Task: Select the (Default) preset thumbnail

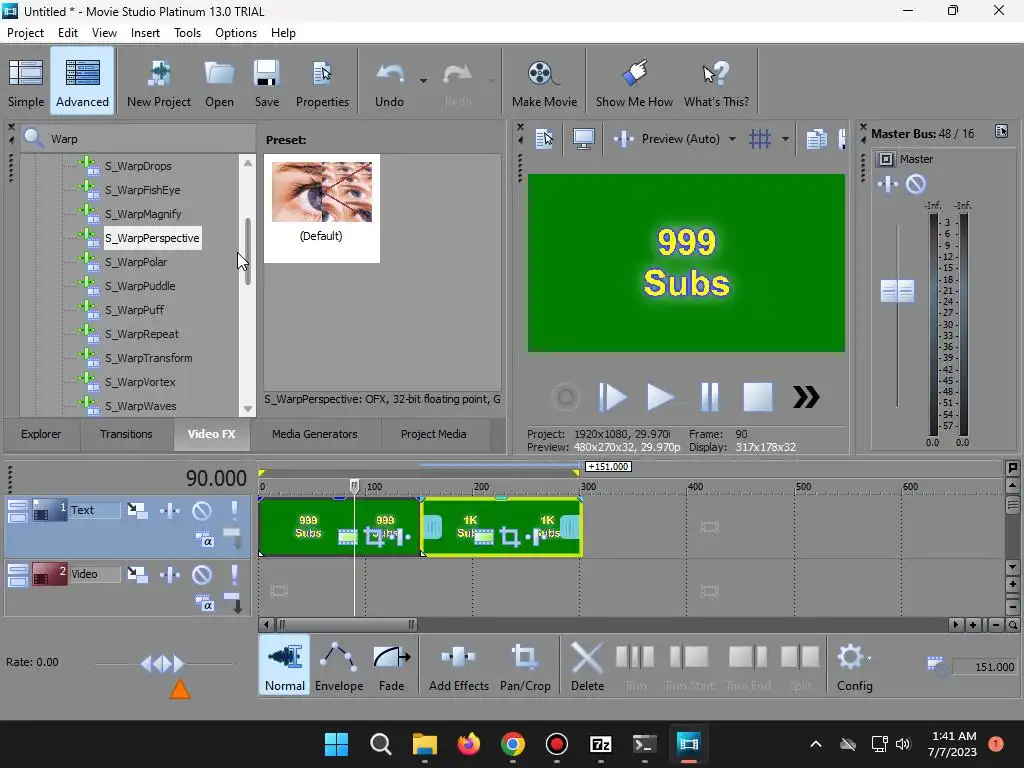Action: pos(321,208)
